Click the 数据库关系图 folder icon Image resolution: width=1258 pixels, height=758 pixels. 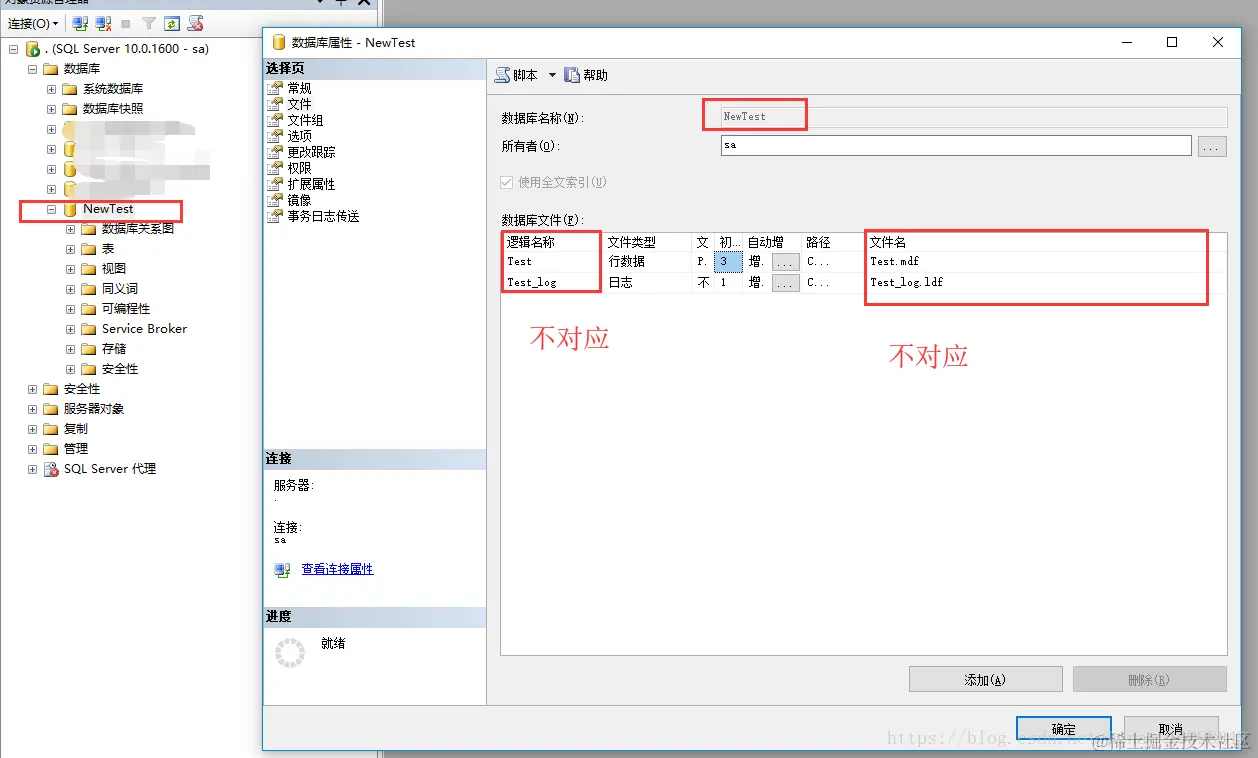point(89,229)
